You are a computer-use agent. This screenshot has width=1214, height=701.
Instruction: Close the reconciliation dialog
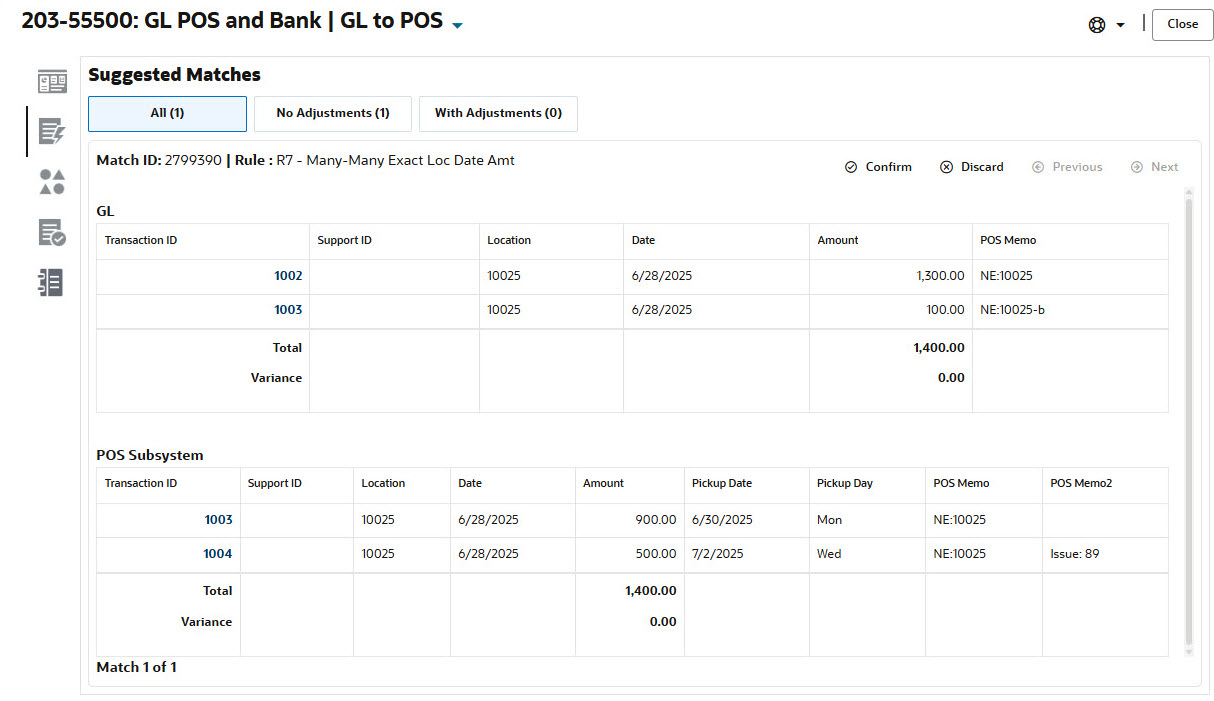[x=1182, y=24]
